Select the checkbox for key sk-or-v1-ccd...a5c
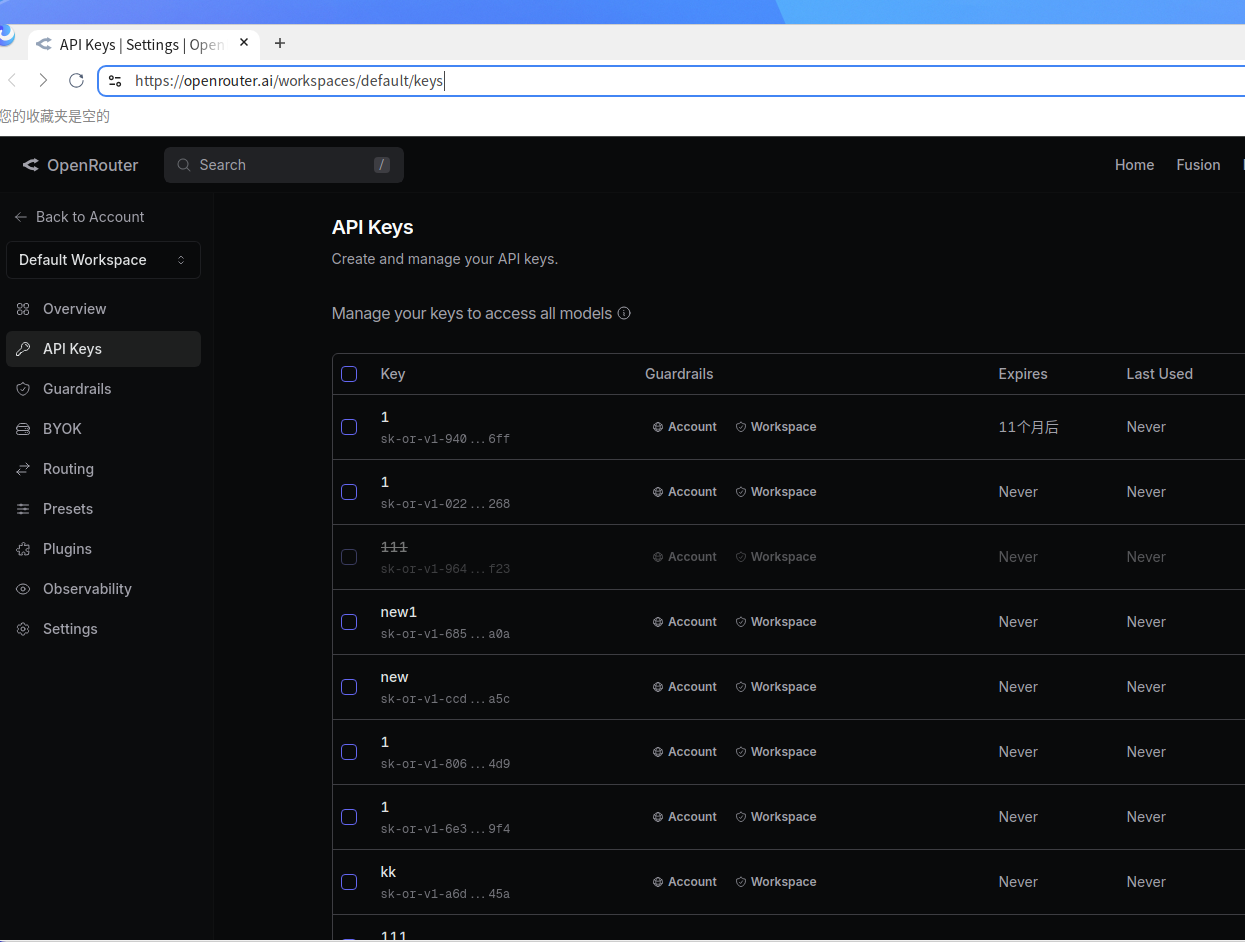The height and width of the screenshot is (942, 1245). click(x=349, y=687)
